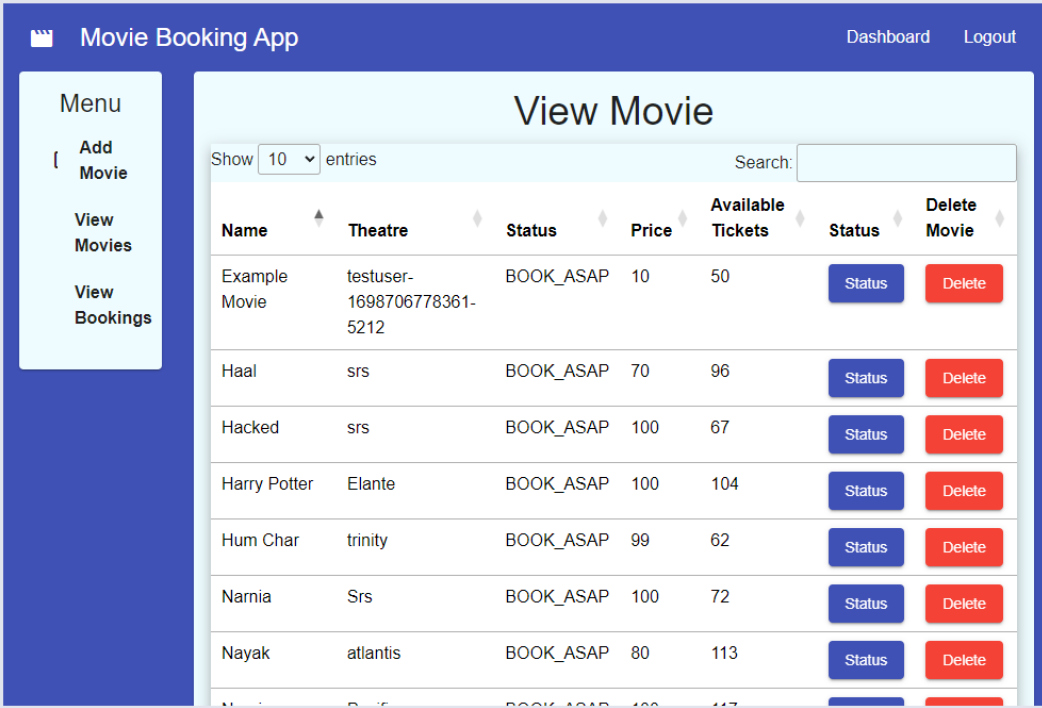The image size is (1042, 708).
Task: Go to View Movies menu item
Action: pyautogui.click(x=103, y=232)
